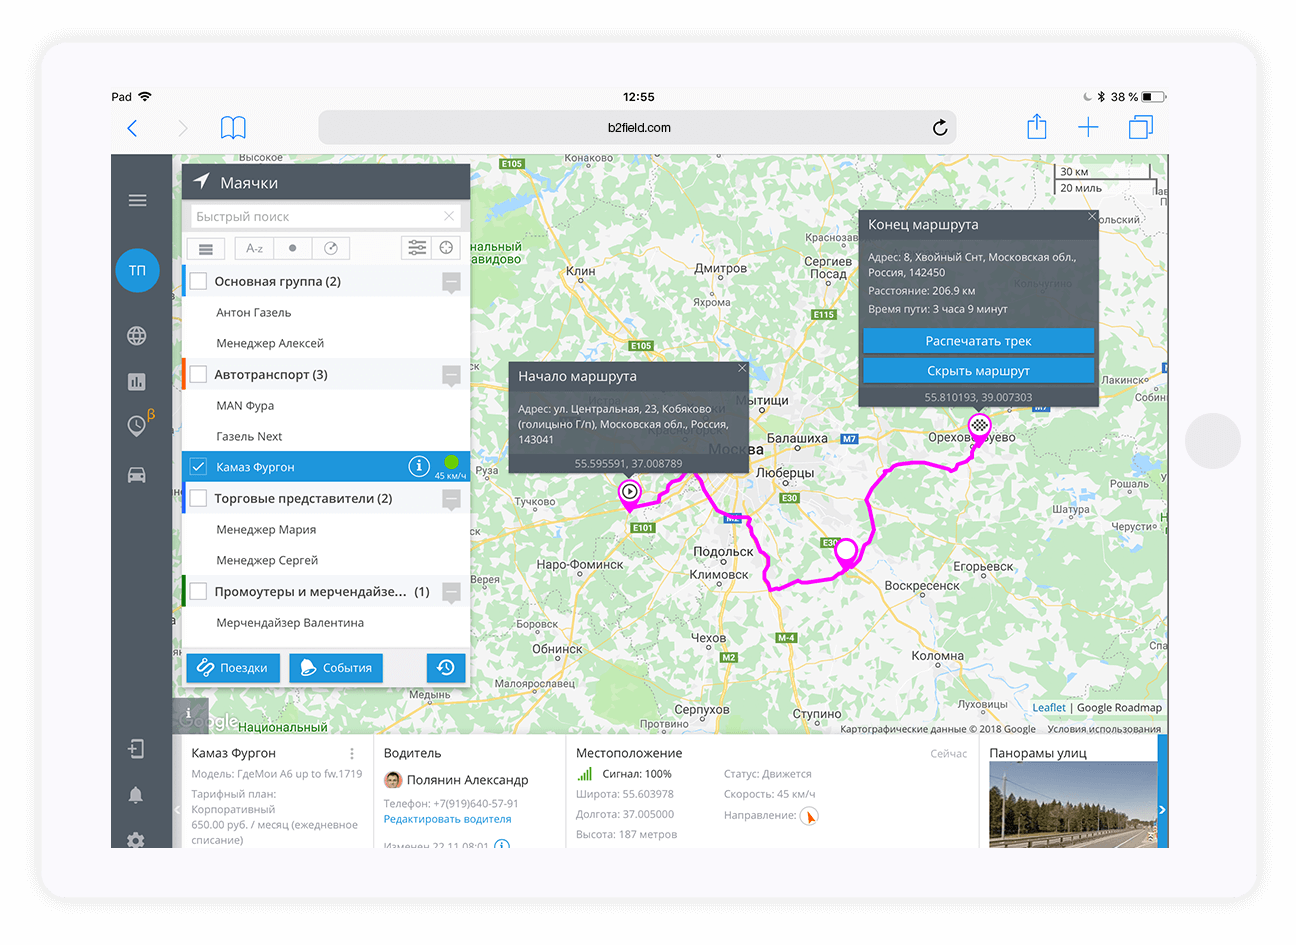Close the Начало маршрута popup
This screenshot has height=945, width=1296.
742,368
